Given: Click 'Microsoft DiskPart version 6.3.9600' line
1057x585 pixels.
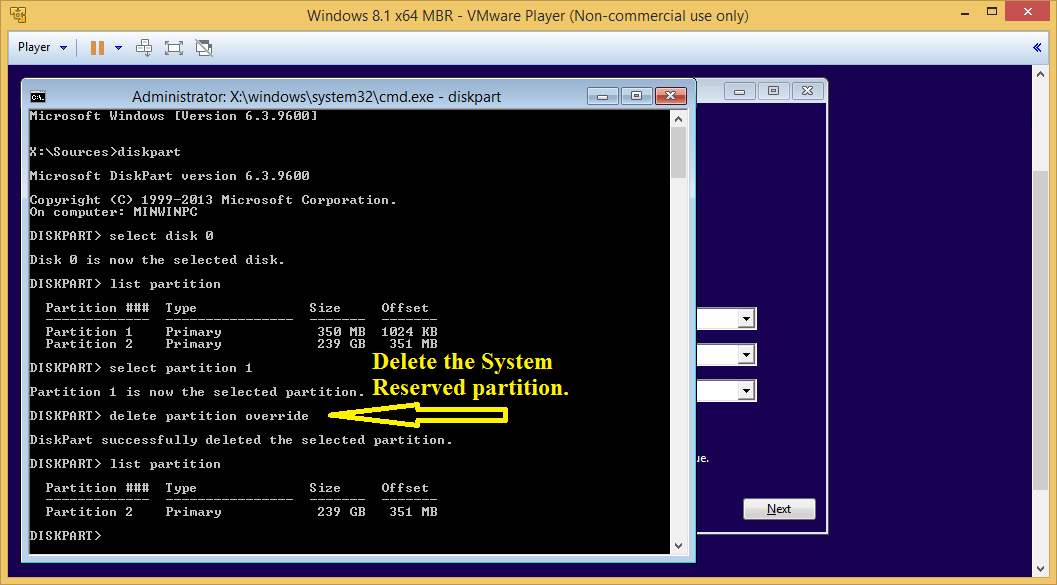Looking at the screenshot, I should click(170, 176).
